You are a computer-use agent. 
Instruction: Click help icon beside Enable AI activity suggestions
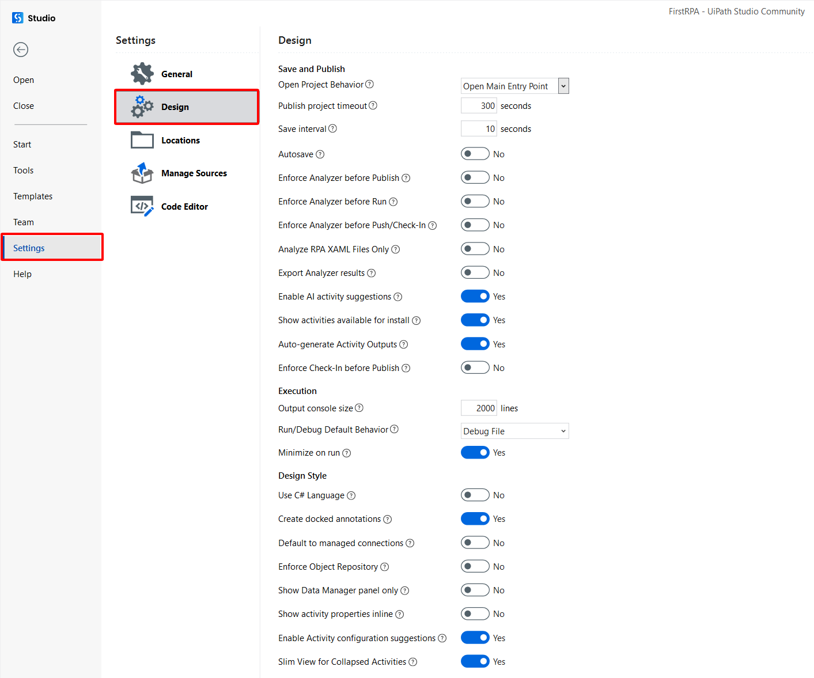398,297
